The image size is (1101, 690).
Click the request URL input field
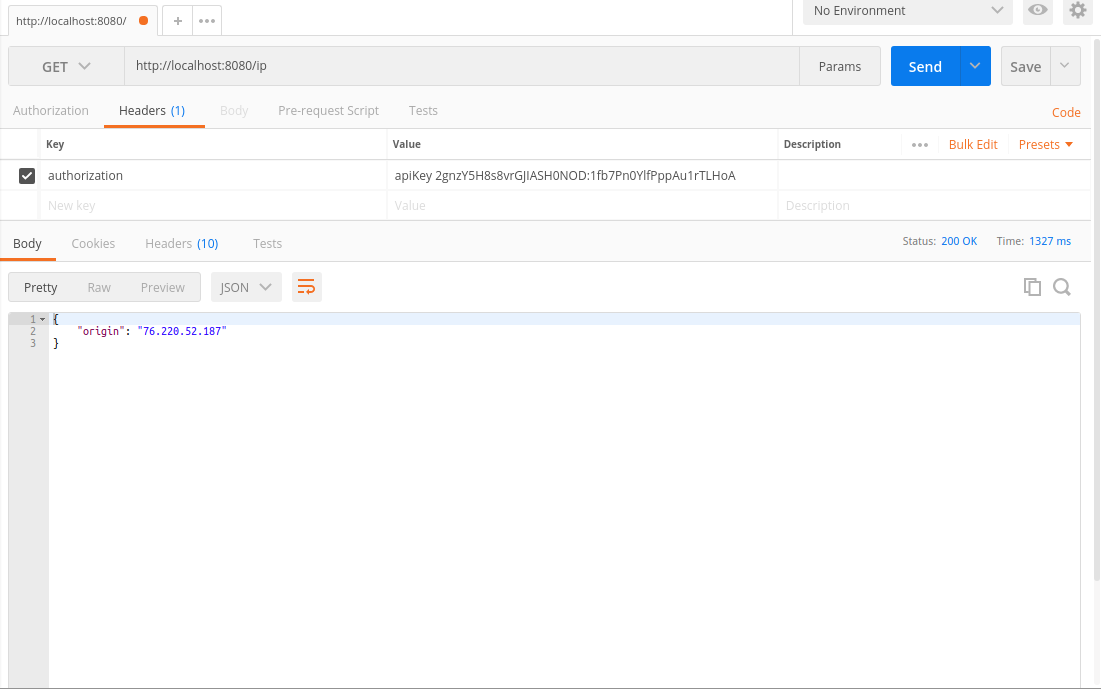tap(460, 67)
